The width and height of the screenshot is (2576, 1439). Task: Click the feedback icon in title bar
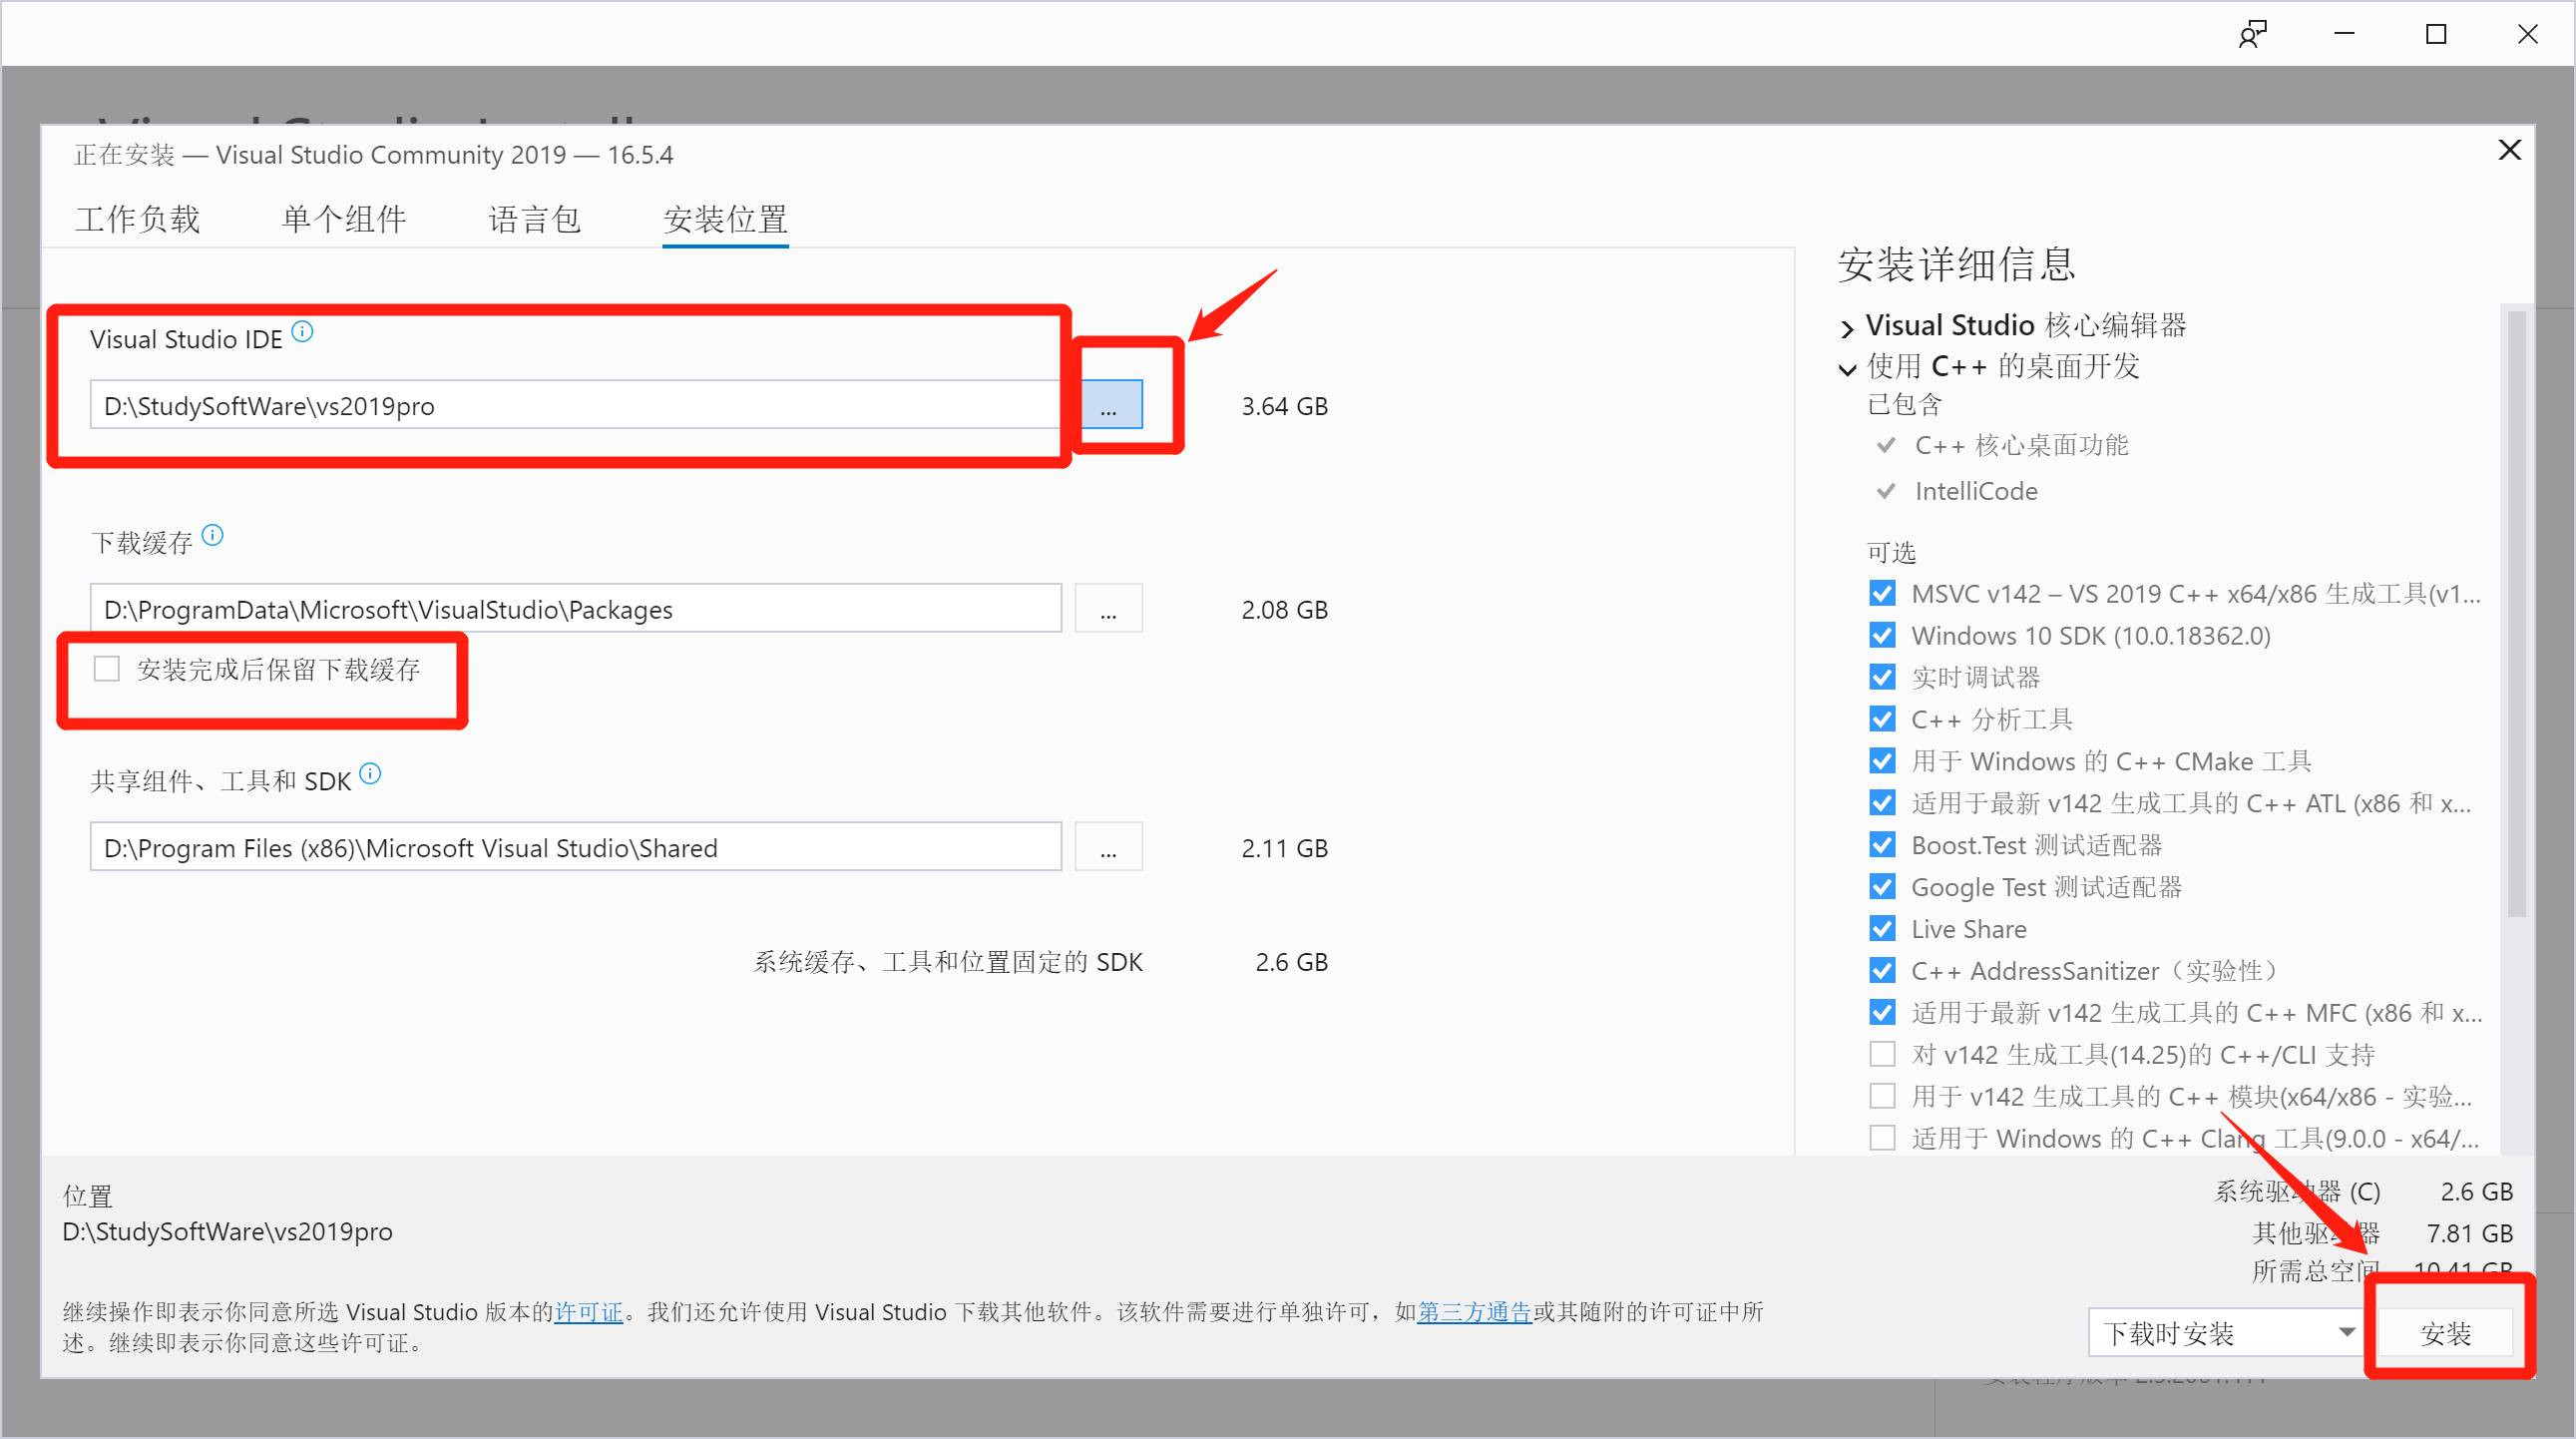click(x=2252, y=34)
